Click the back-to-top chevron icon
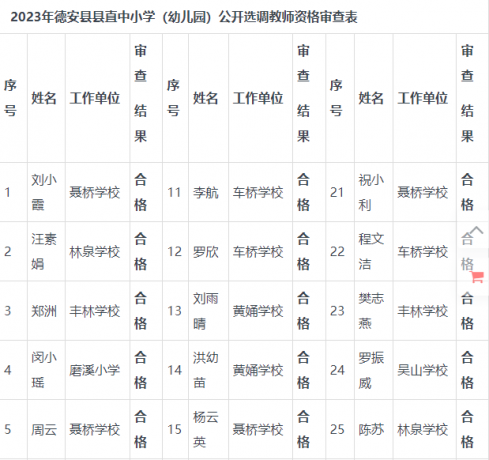Viewport: 489px width, 460px height. point(477,230)
